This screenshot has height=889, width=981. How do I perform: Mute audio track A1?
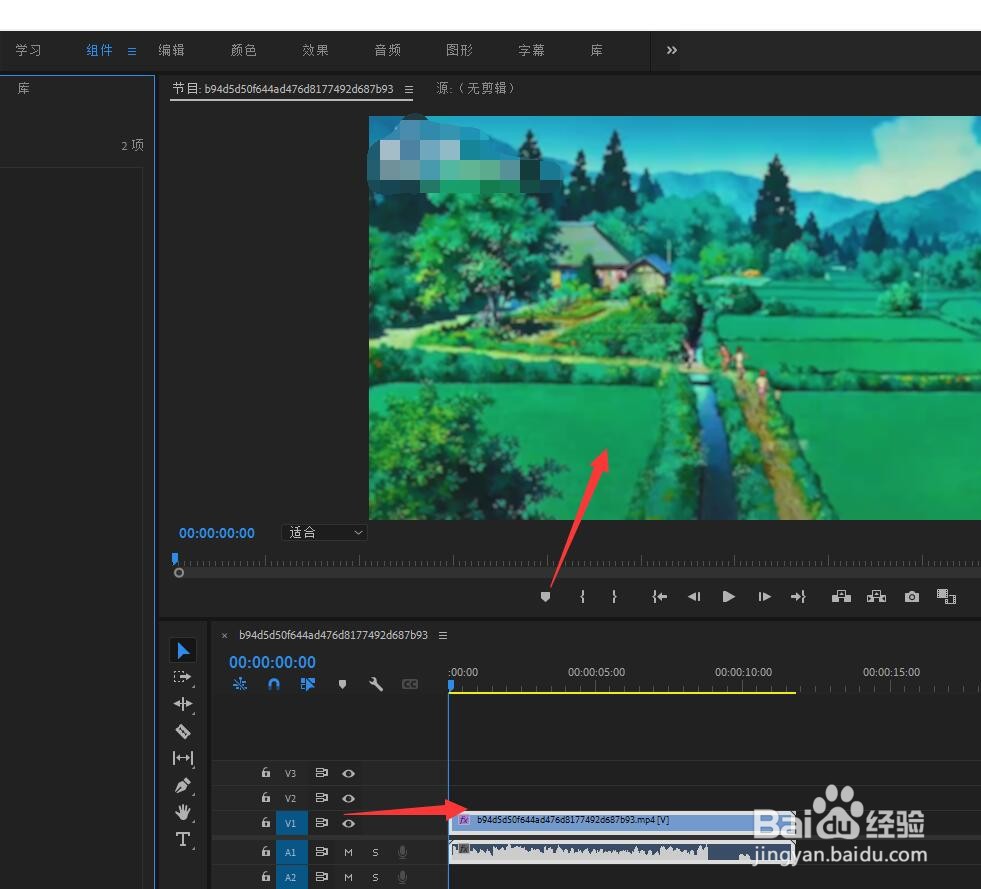[x=348, y=852]
